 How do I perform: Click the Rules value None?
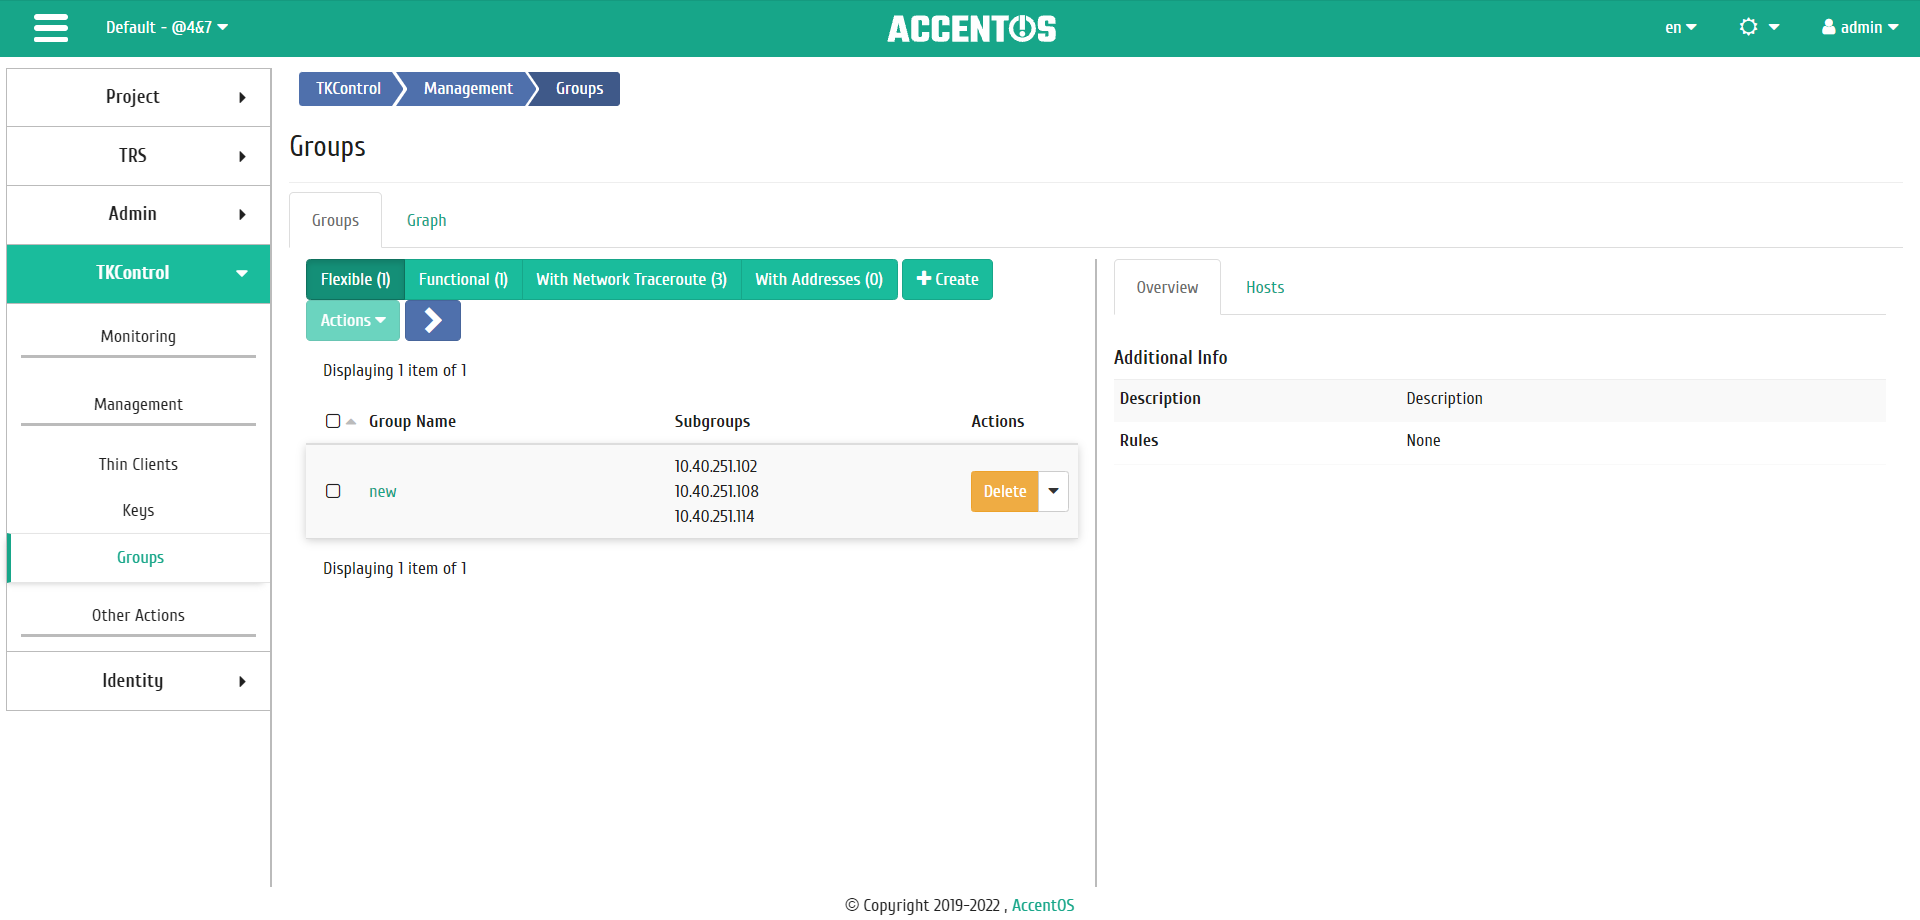click(x=1423, y=441)
